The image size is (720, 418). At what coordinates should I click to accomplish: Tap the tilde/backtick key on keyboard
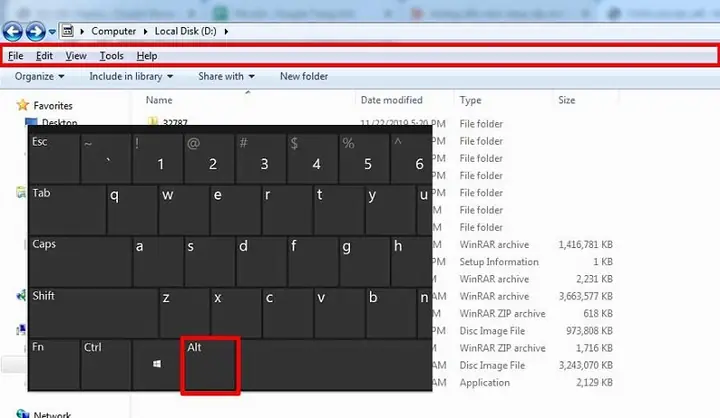[106, 158]
